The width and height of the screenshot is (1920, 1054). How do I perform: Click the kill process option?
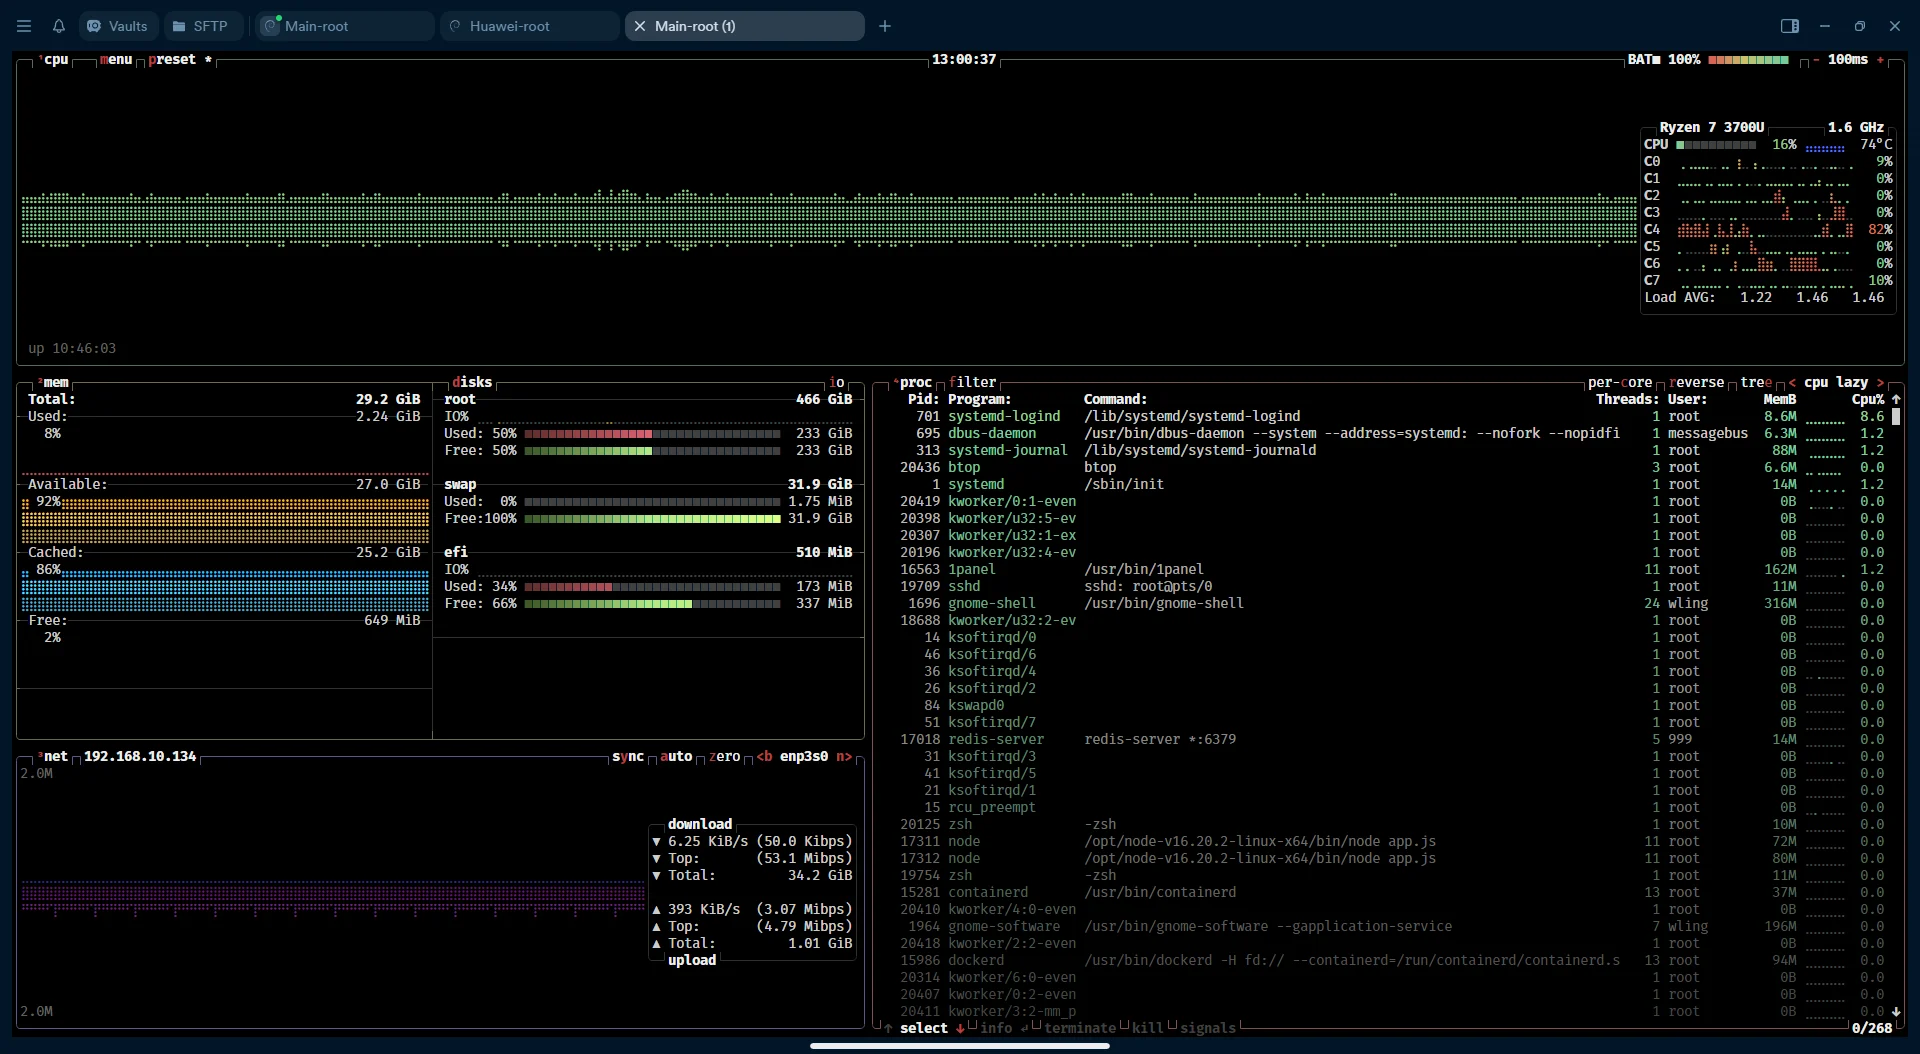pos(1148,1028)
